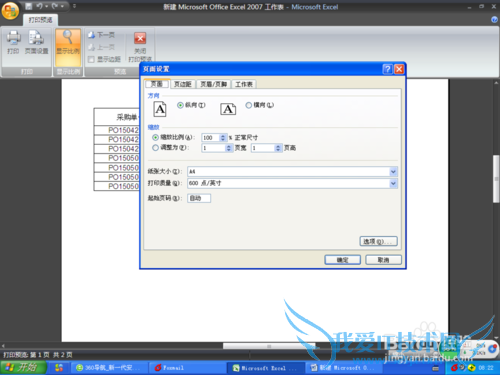Viewport: 500px width, 375px height.
Task: Click the pages tall input field
Action: pyautogui.click(x=263, y=148)
